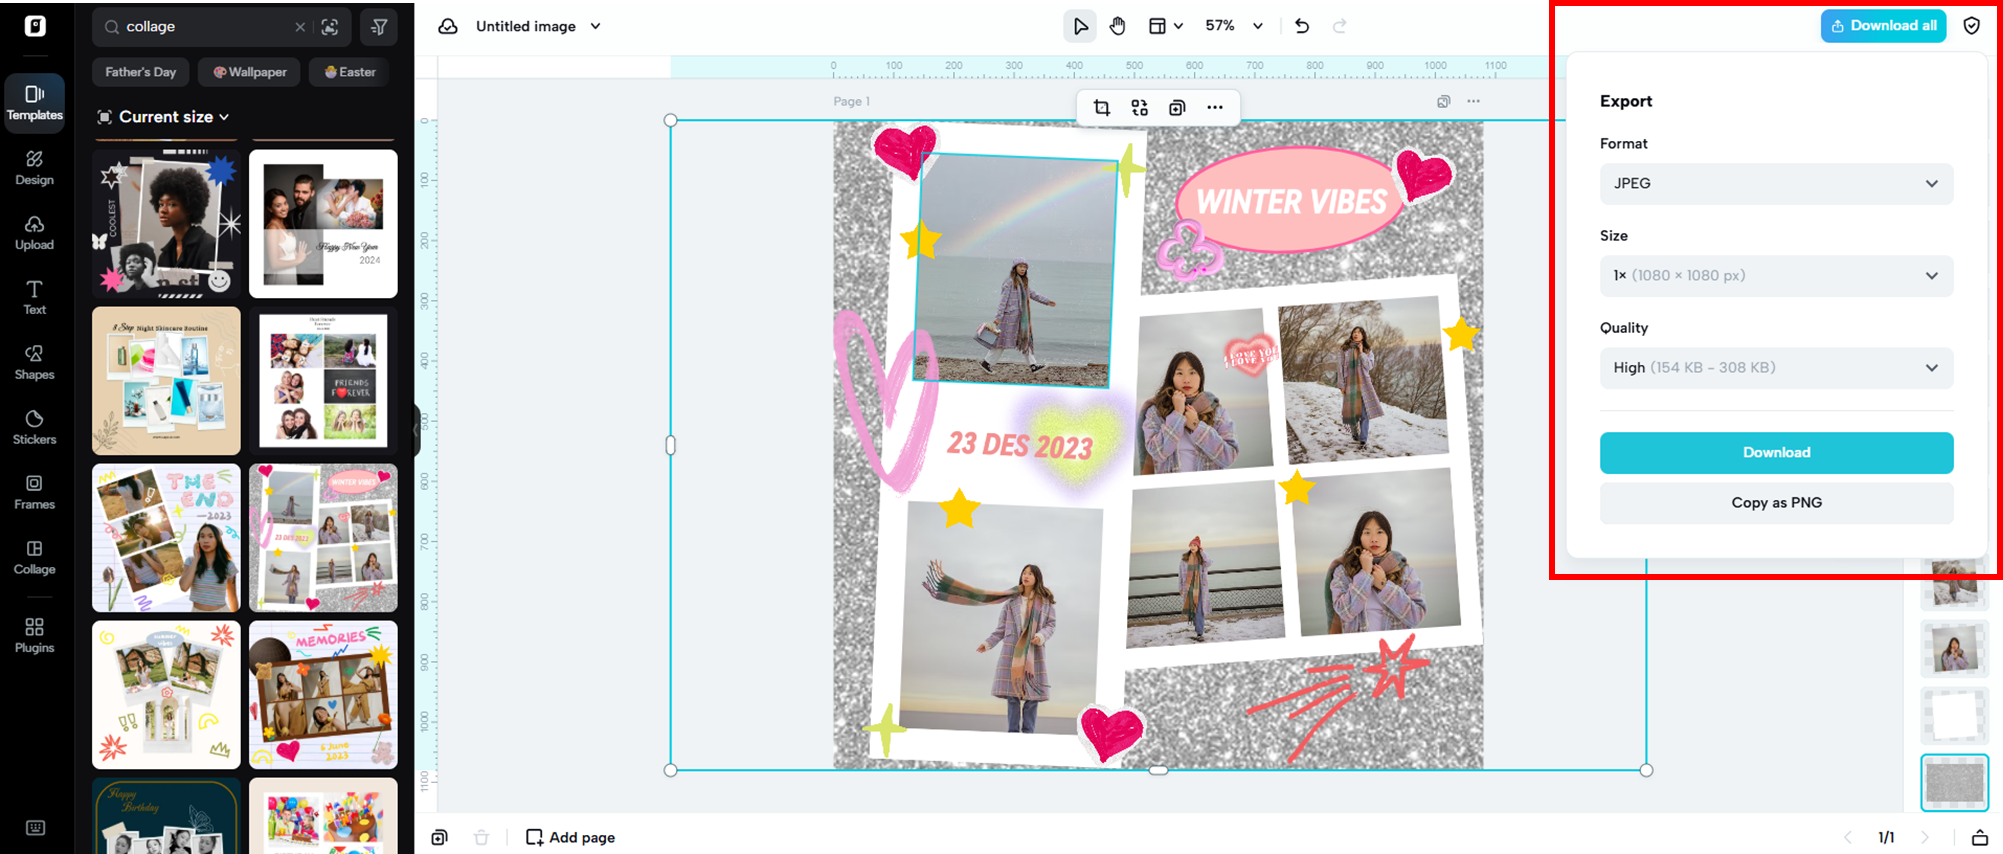The image size is (2003, 854).
Task: Choose the Memories collage template thumbnail
Action: 323,694
